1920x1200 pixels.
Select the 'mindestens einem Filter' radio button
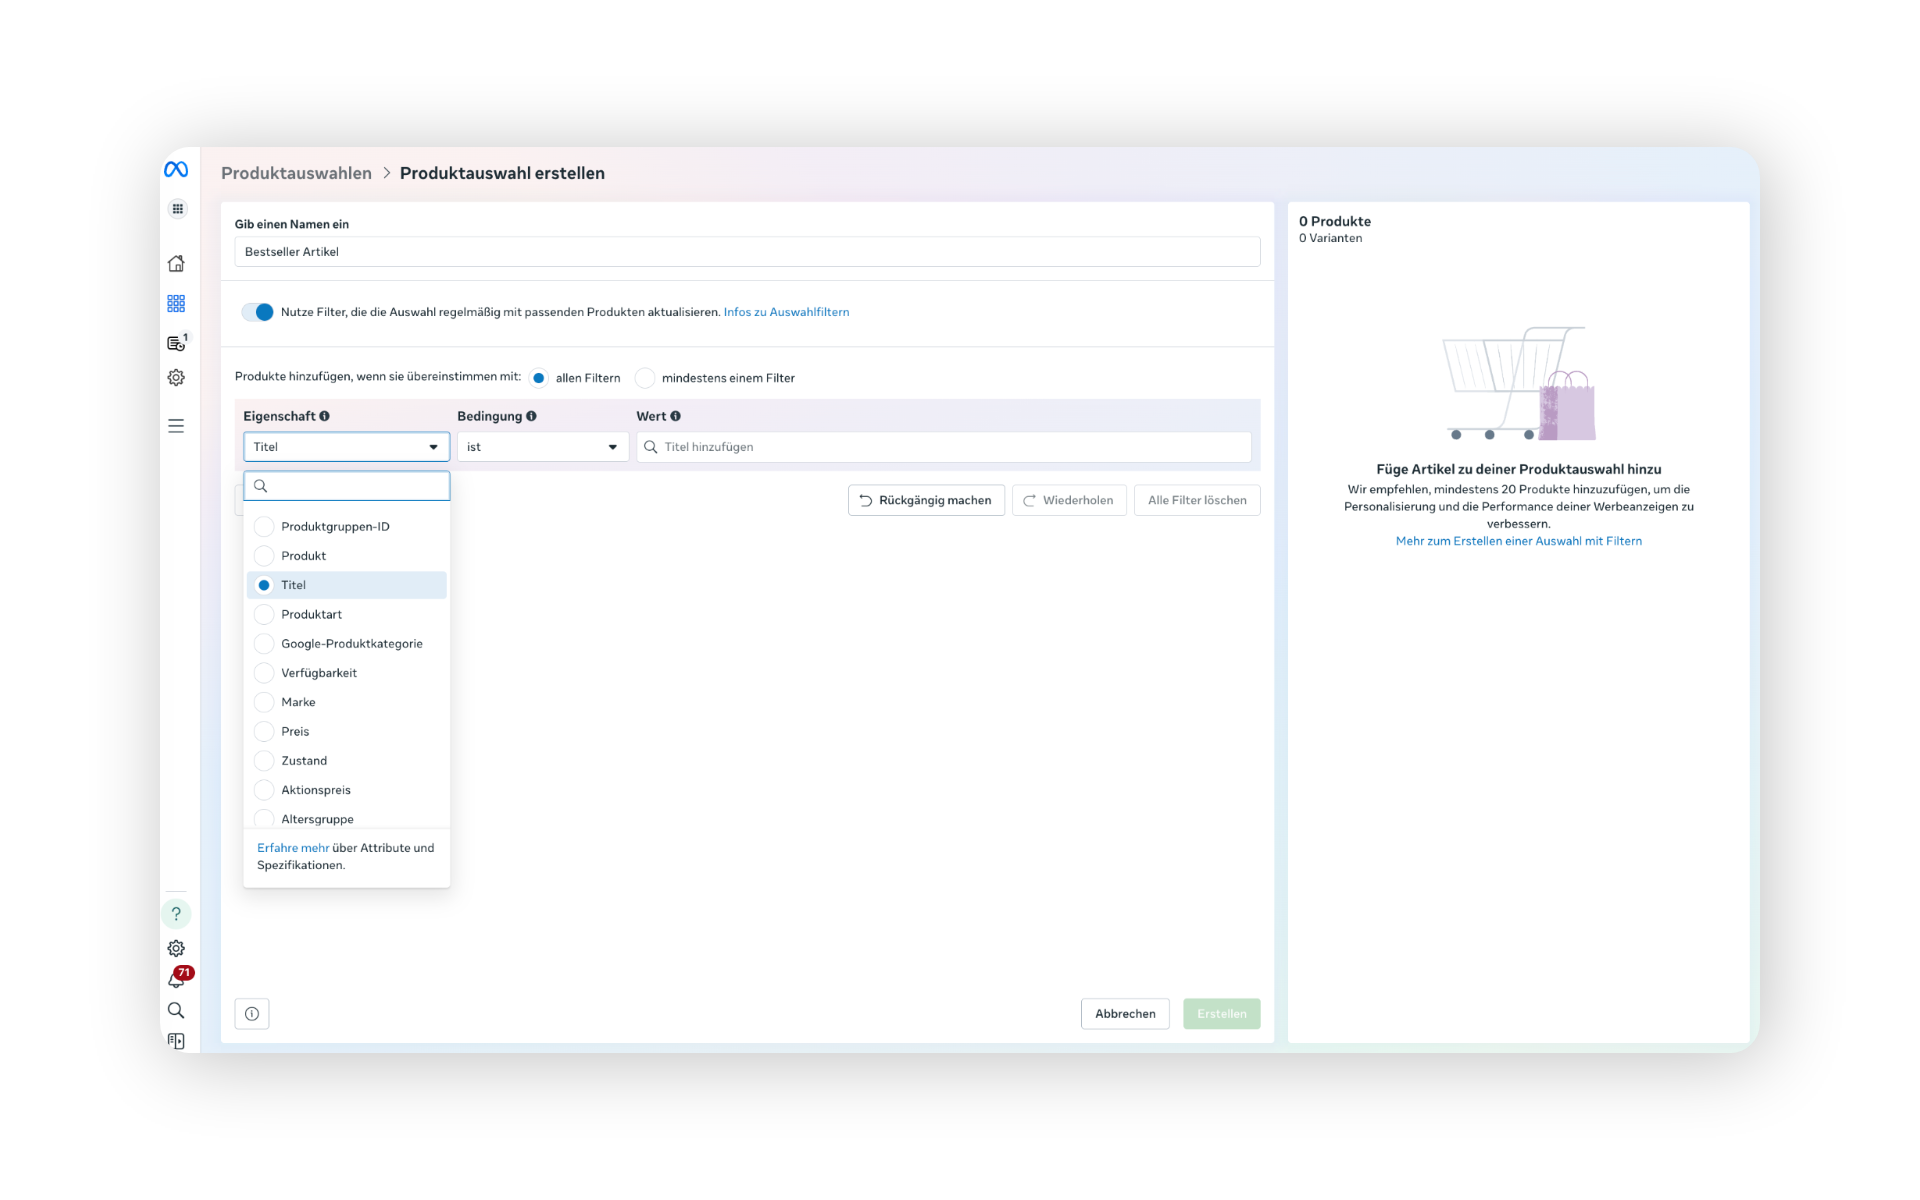tap(645, 378)
